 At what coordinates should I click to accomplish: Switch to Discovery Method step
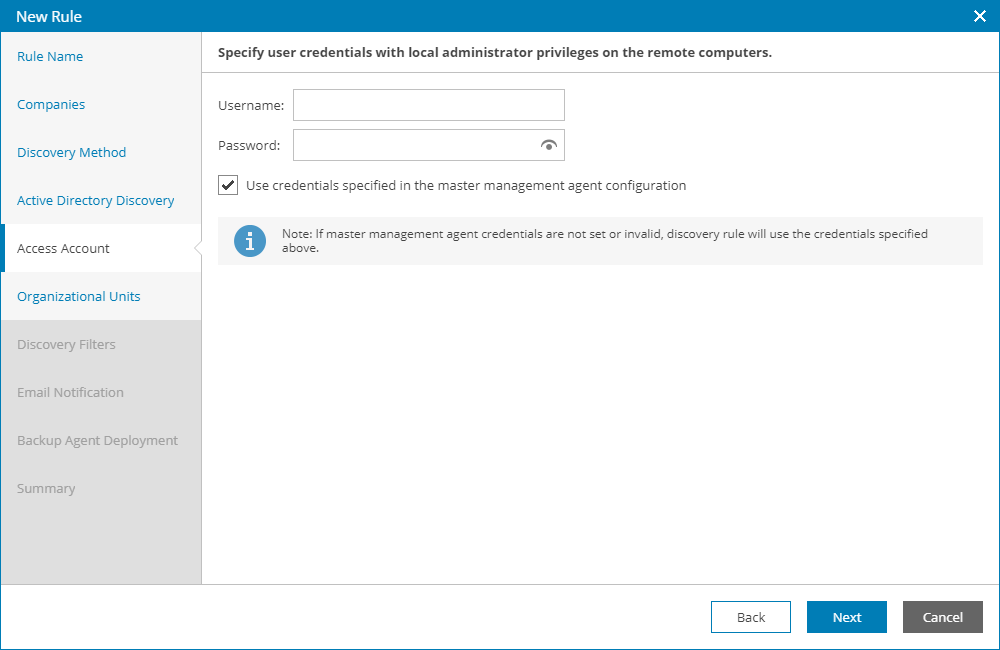click(x=72, y=153)
